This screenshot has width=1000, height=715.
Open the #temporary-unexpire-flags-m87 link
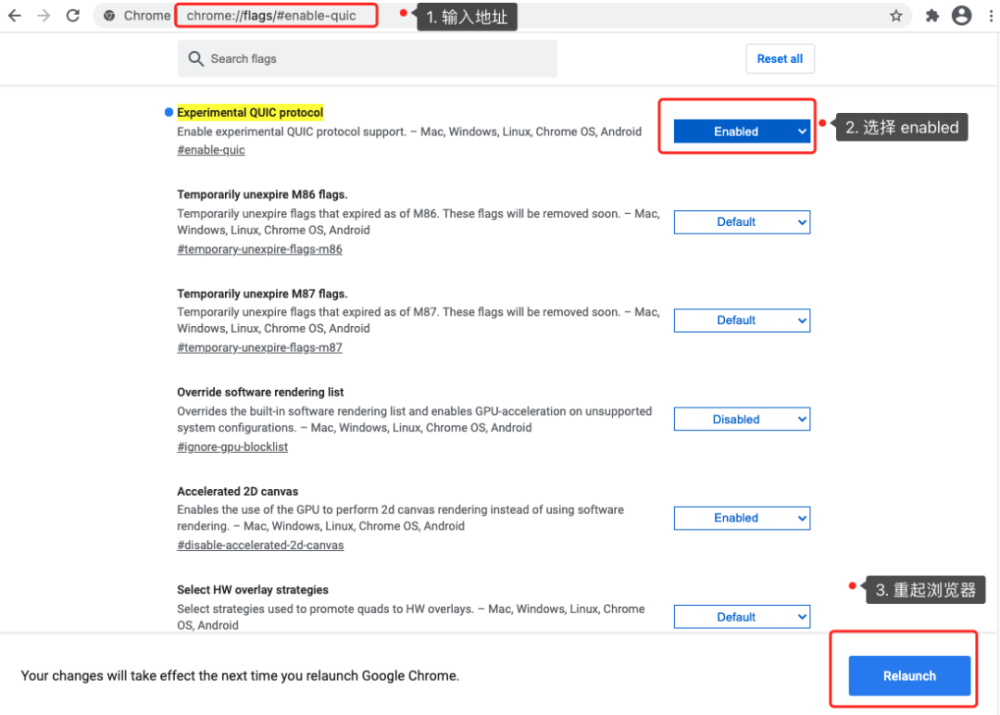260,348
